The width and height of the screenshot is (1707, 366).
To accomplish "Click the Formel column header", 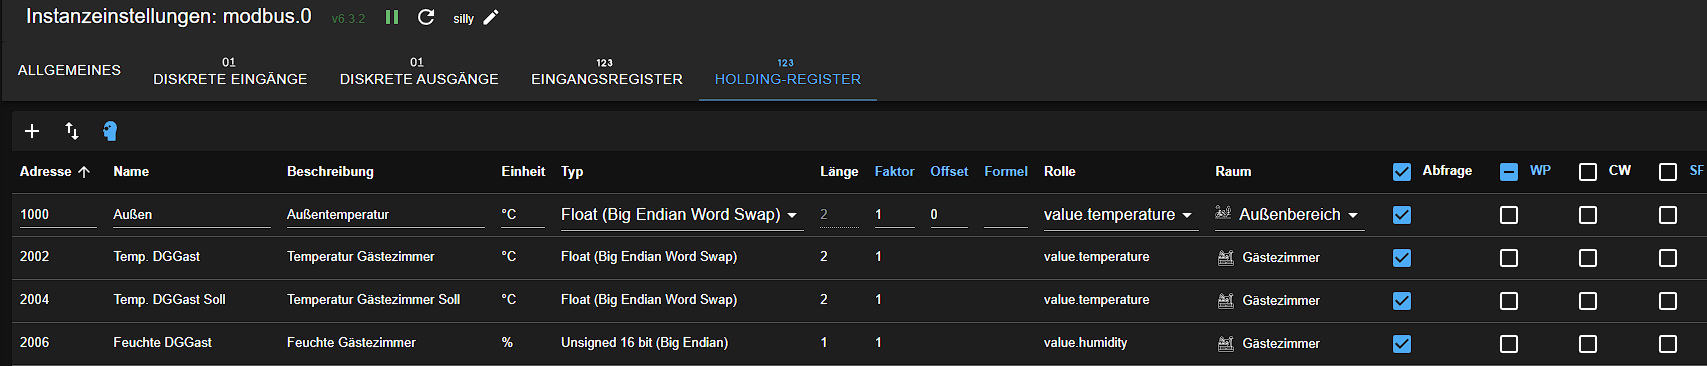I will [1006, 172].
